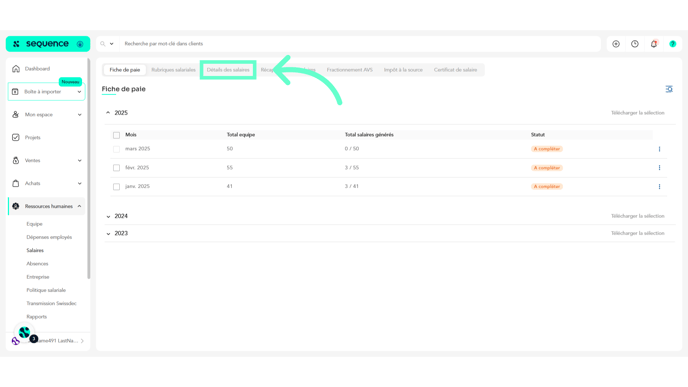Expand the Achats chevron
This screenshot has height=387, width=688.
coord(79,183)
